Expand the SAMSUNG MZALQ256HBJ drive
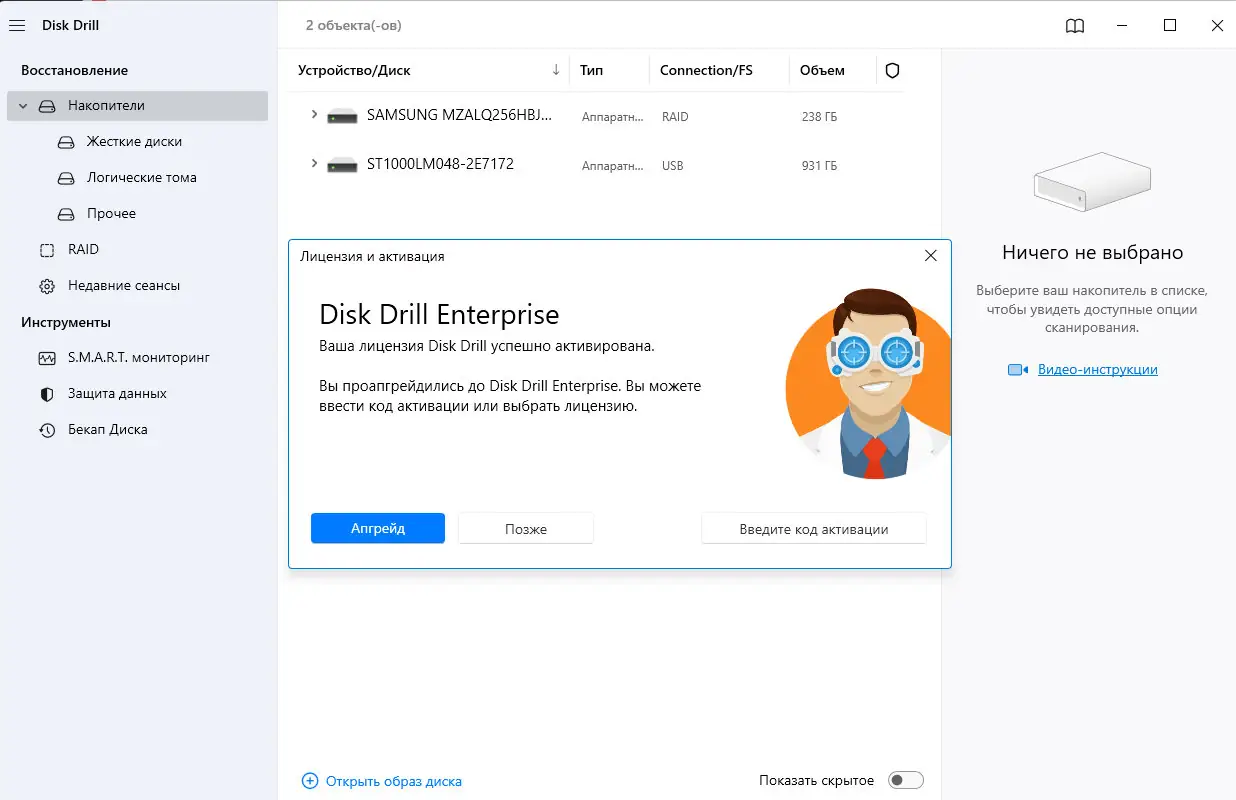 pyautogui.click(x=313, y=115)
